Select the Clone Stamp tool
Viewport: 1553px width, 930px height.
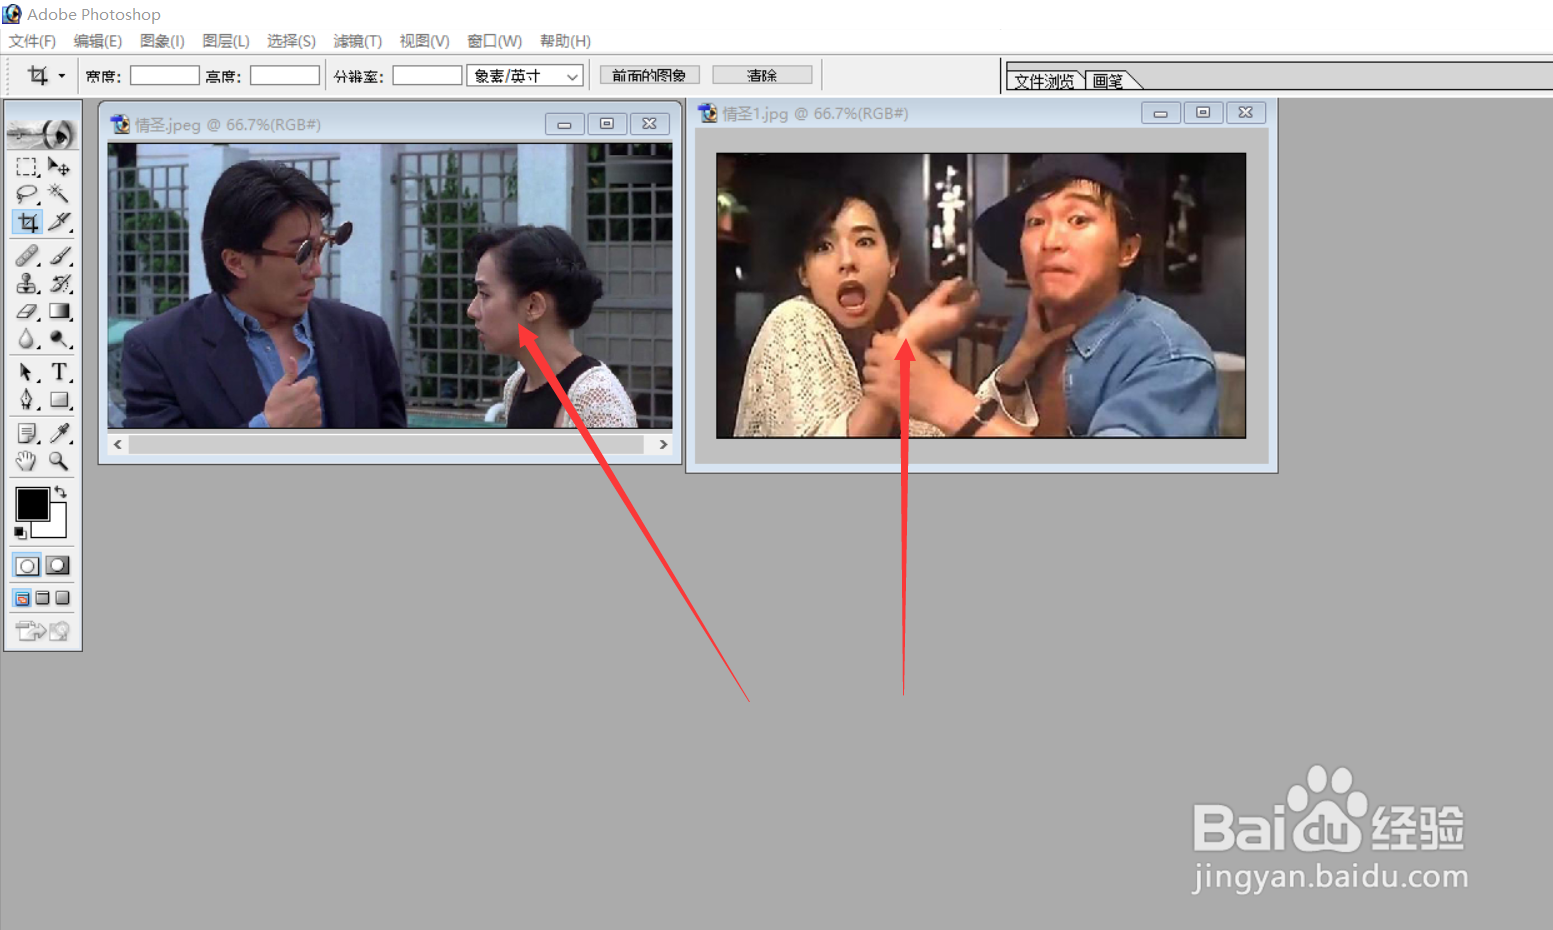point(27,284)
